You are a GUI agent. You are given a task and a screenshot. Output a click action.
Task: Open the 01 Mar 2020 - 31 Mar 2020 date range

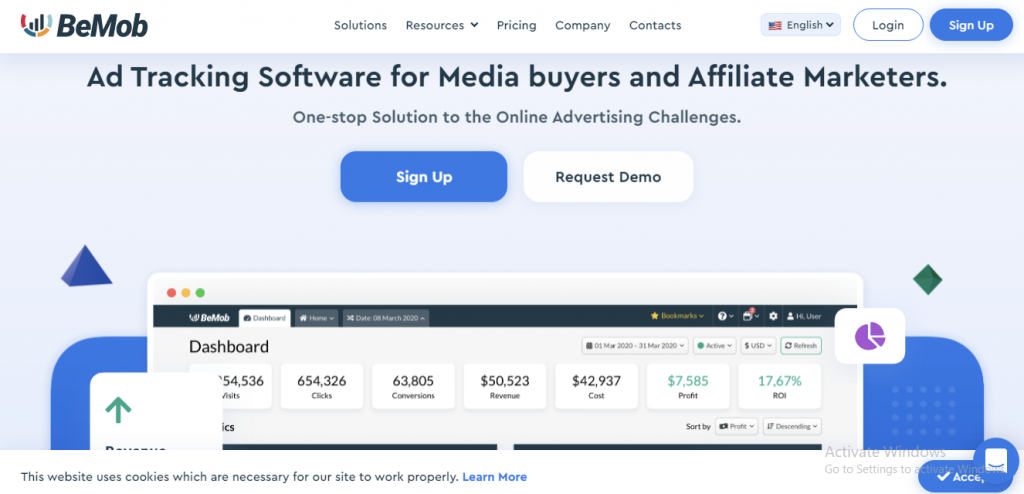coord(635,346)
